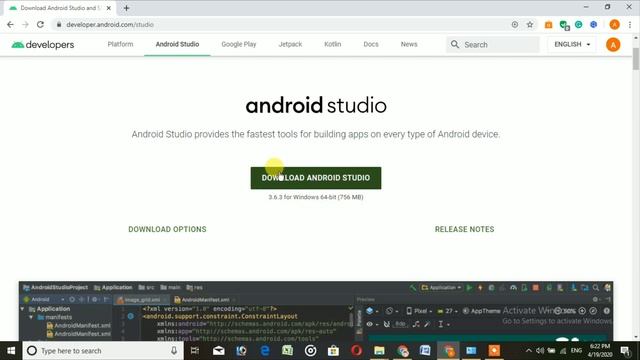Open the green shield extension icon
The height and width of the screenshot is (360, 640).
564,25
